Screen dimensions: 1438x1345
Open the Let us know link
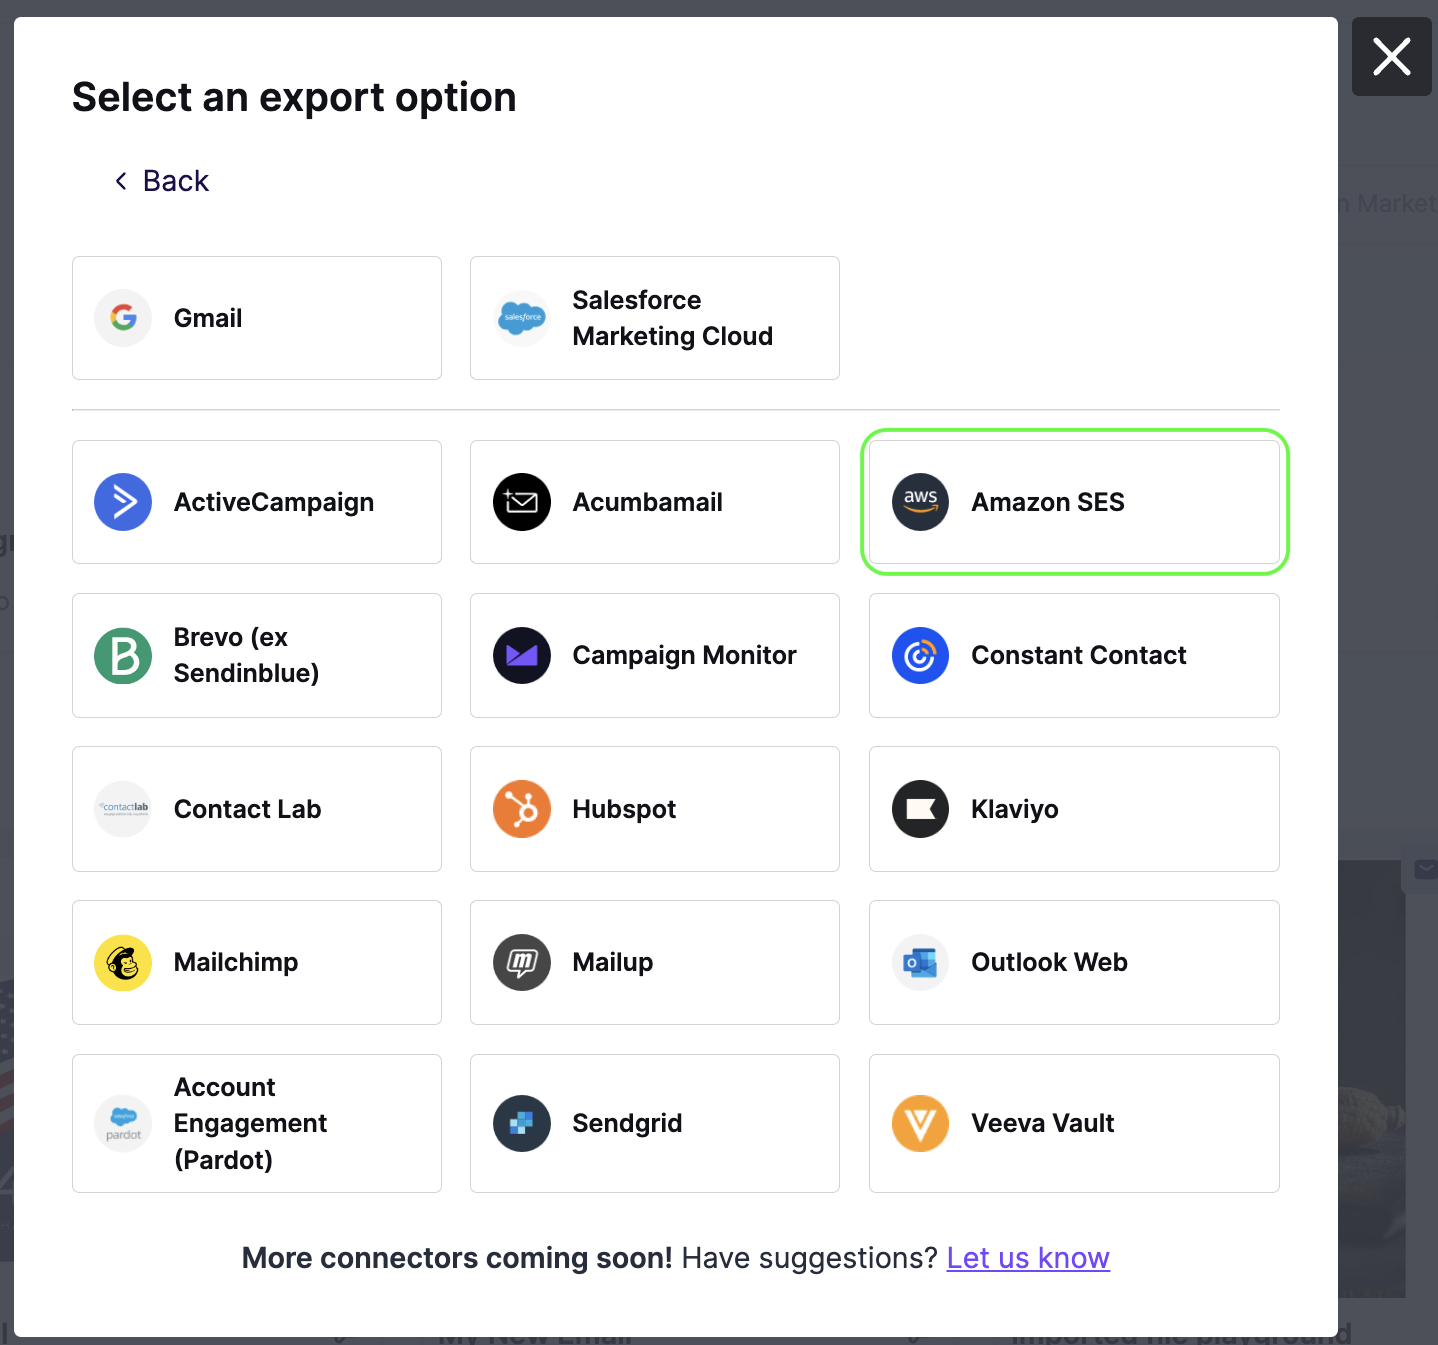coord(1028,1258)
